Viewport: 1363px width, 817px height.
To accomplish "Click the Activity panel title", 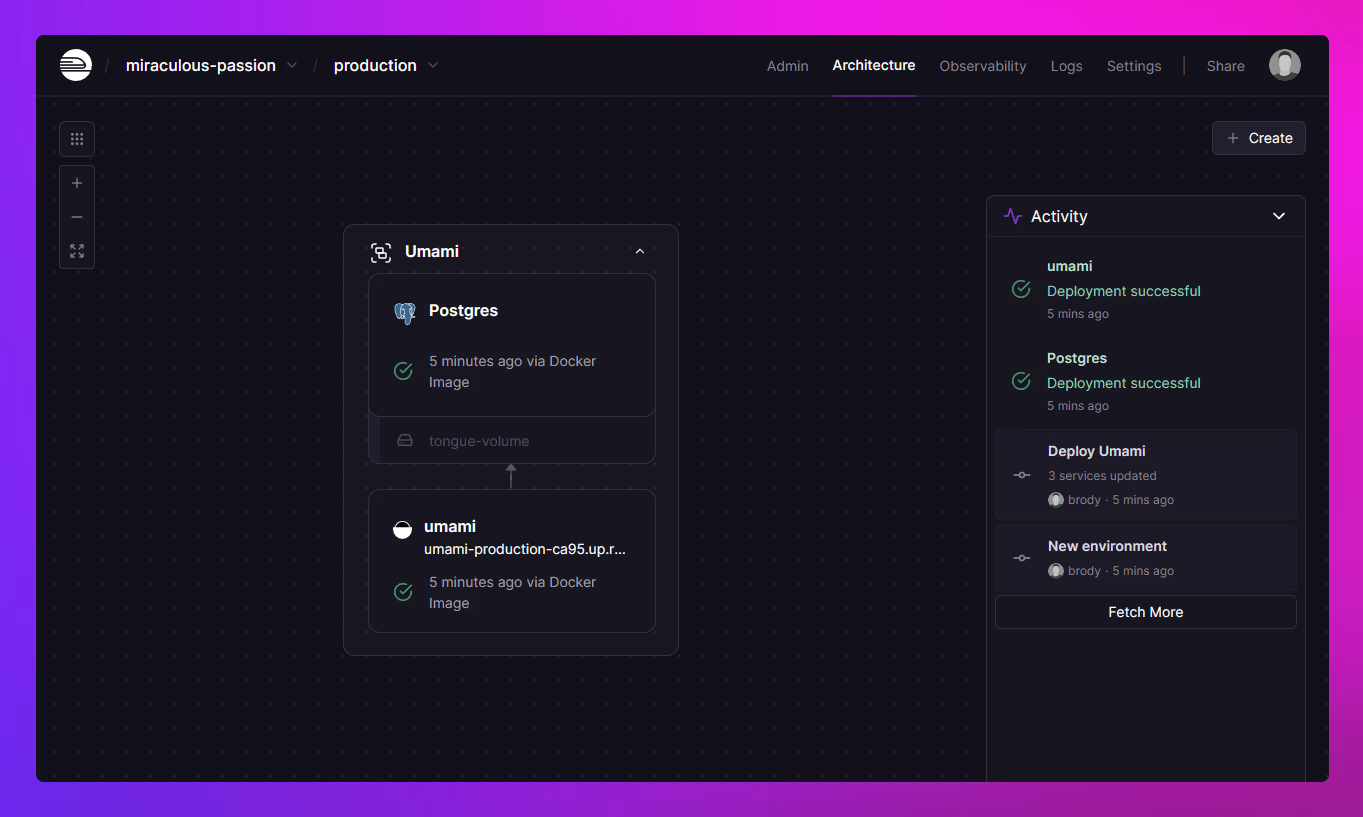I will pyautogui.click(x=1059, y=216).
